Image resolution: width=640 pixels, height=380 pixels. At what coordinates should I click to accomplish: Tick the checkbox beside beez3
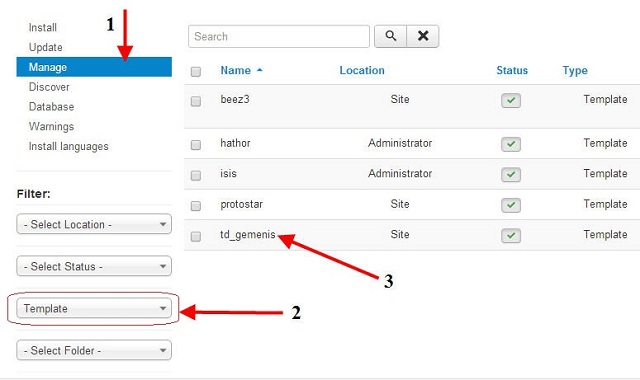tap(196, 101)
